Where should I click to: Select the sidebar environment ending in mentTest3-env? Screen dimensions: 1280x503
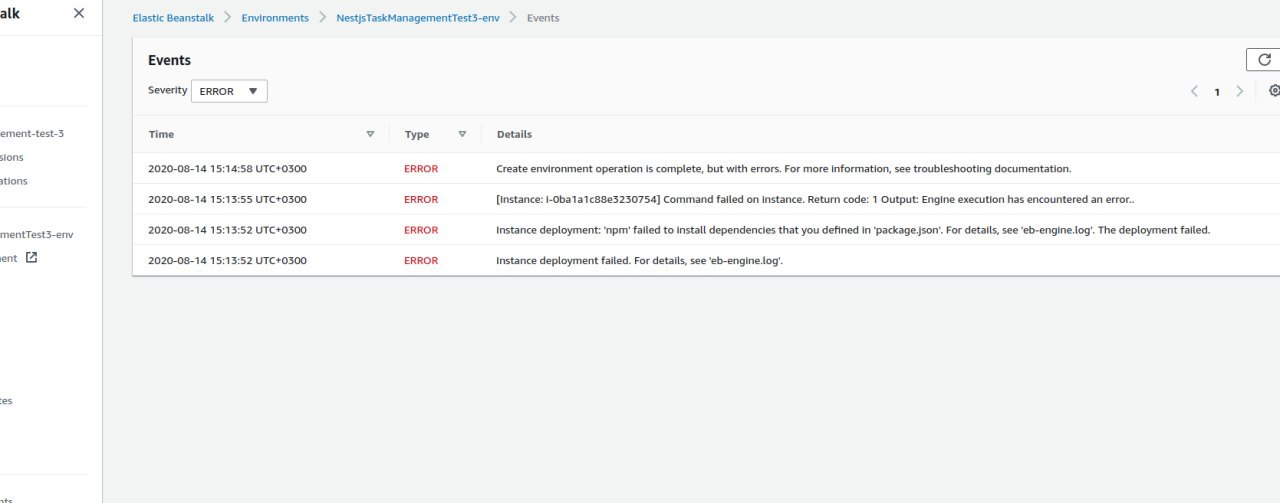pyautogui.click(x=37, y=234)
